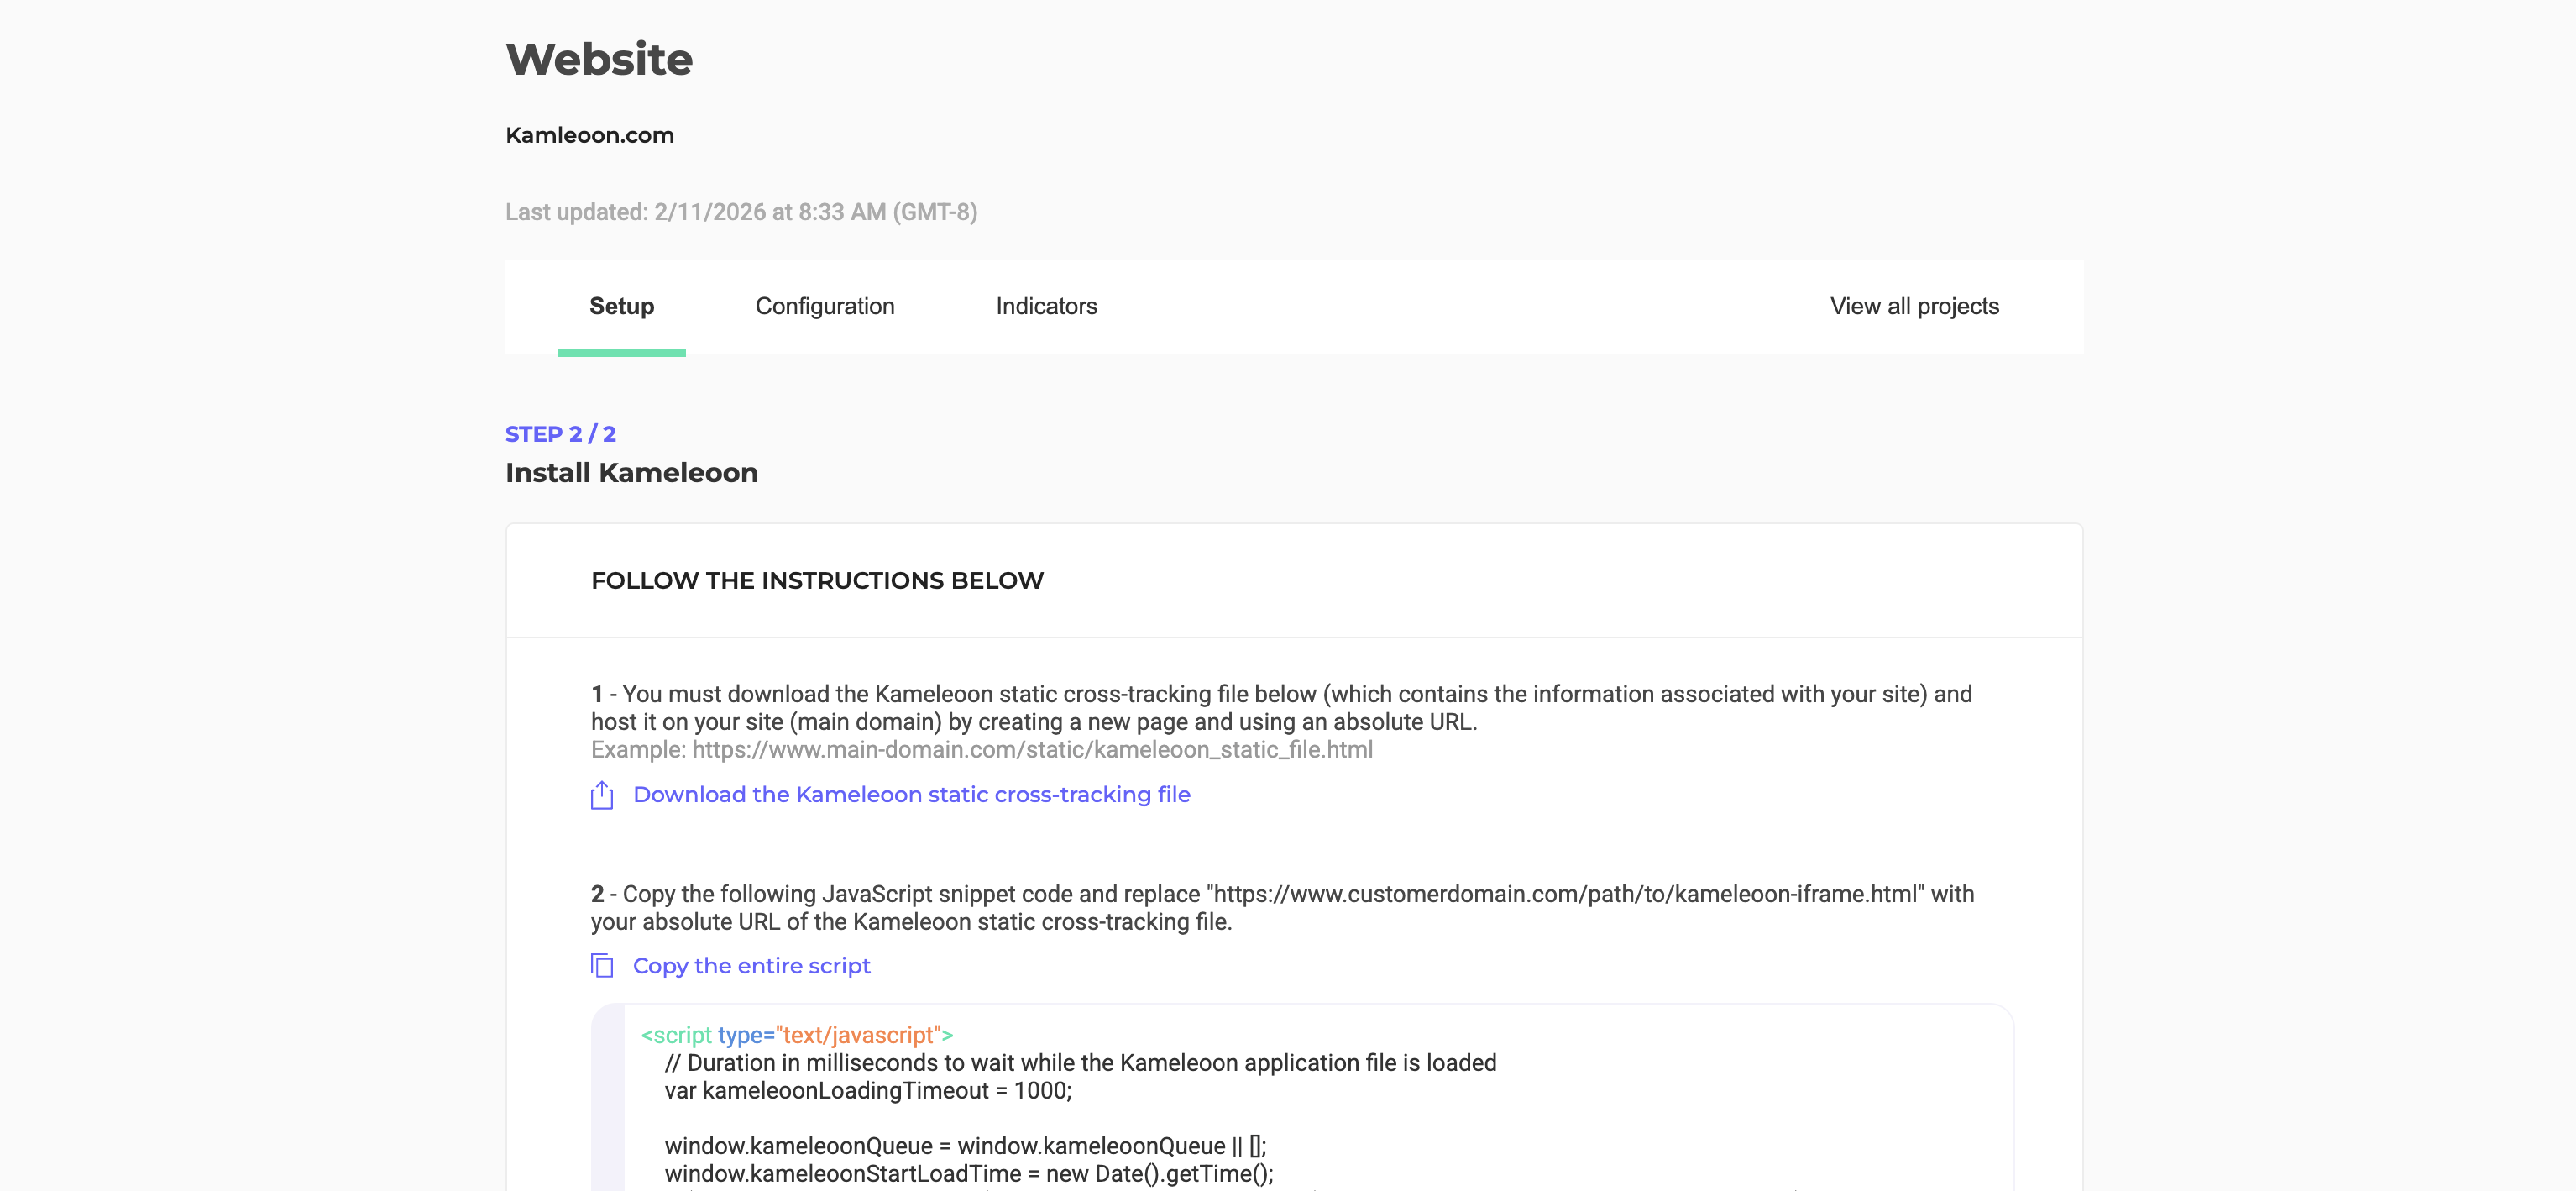This screenshot has width=2576, height=1191.
Task: Click the Install Kameleoon heading
Action: coord(631,473)
